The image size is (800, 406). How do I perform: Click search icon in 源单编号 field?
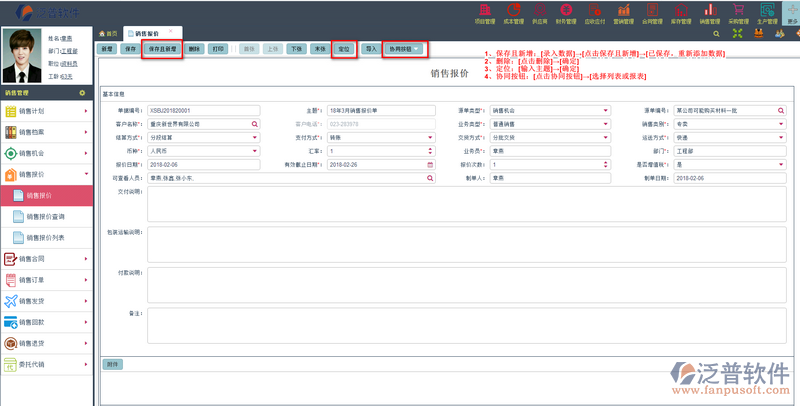coord(781,110)
